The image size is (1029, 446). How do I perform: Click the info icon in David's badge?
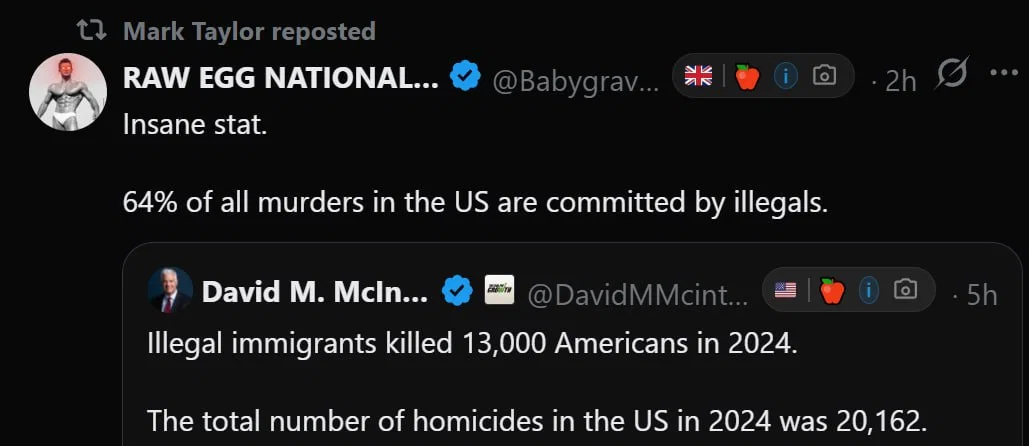[867, 290]
